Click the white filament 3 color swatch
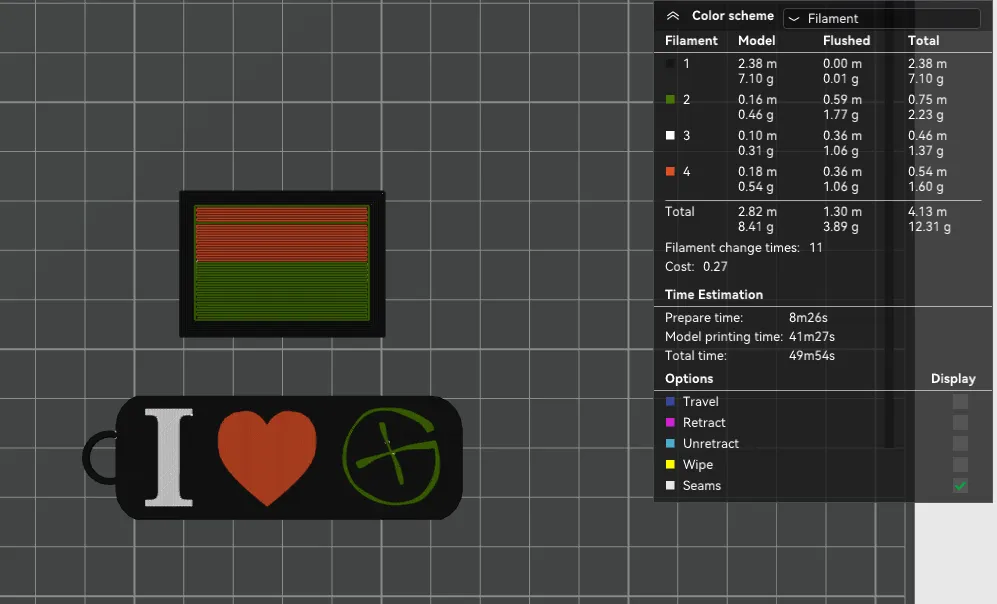997x604 pixels. pos(670,135)
